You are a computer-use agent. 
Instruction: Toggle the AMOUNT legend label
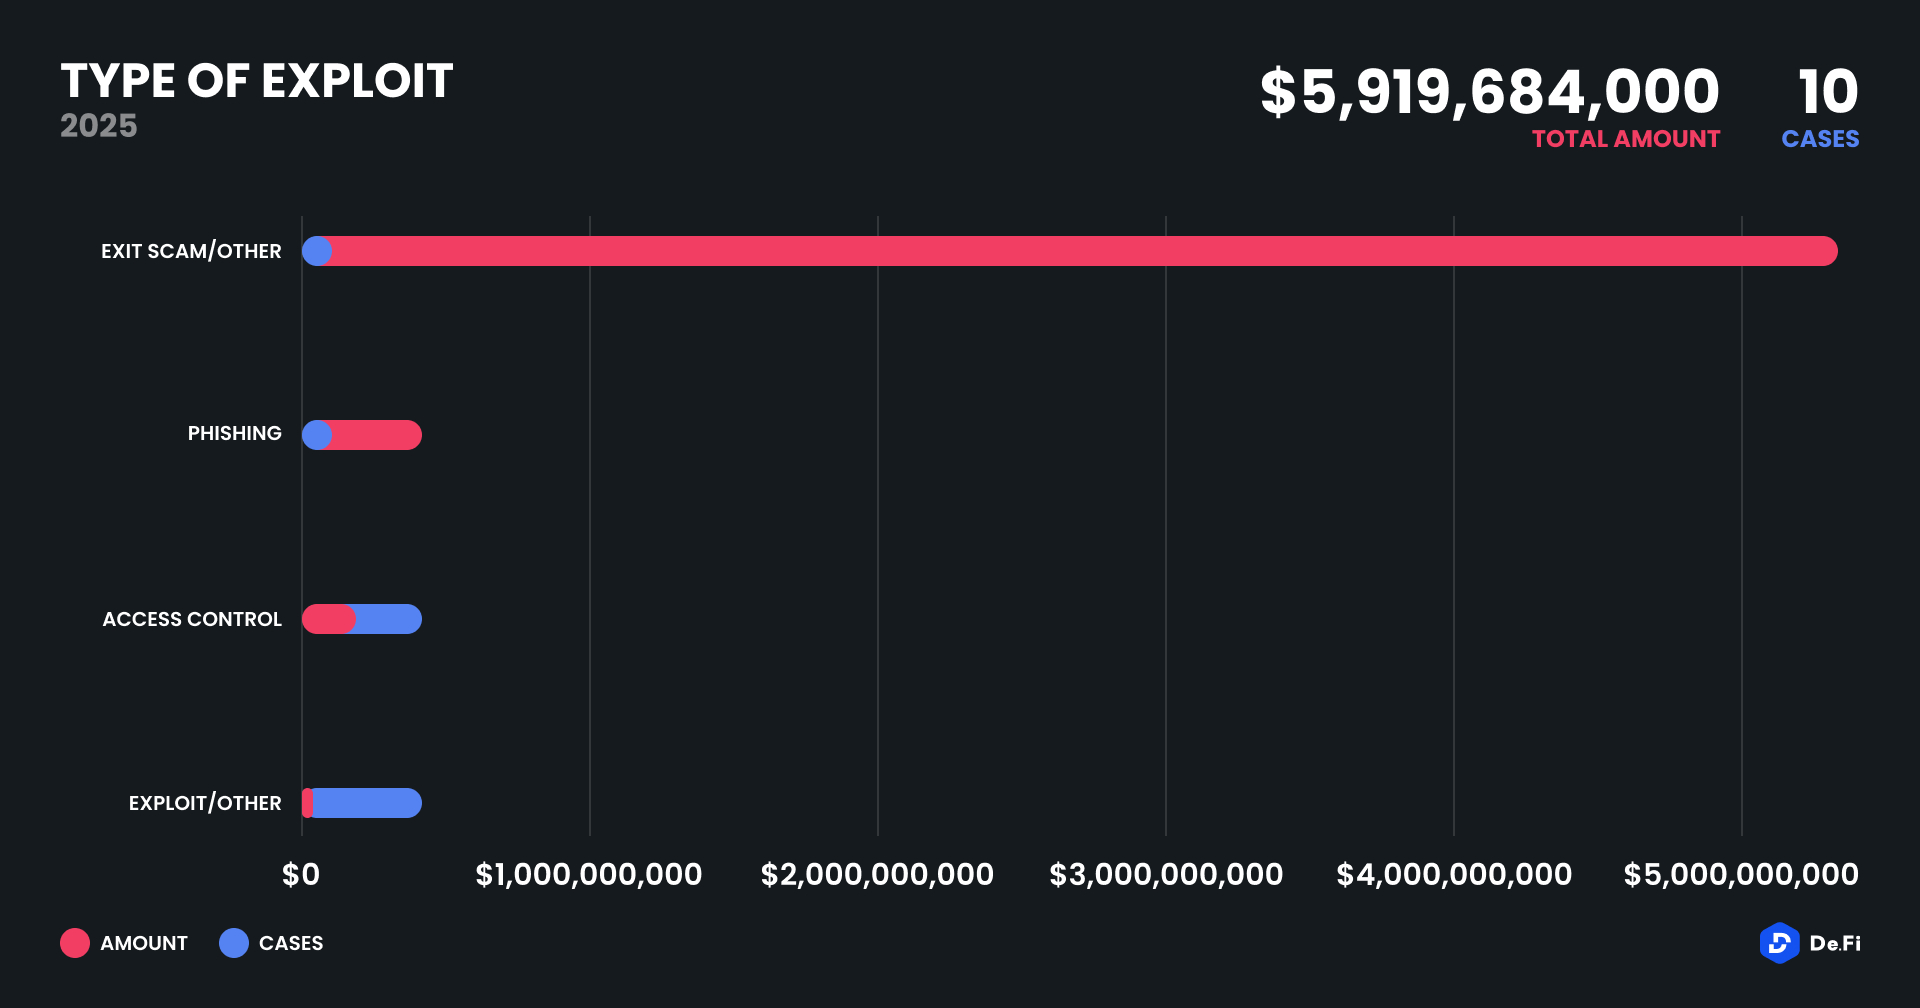(x=144, y=943)
